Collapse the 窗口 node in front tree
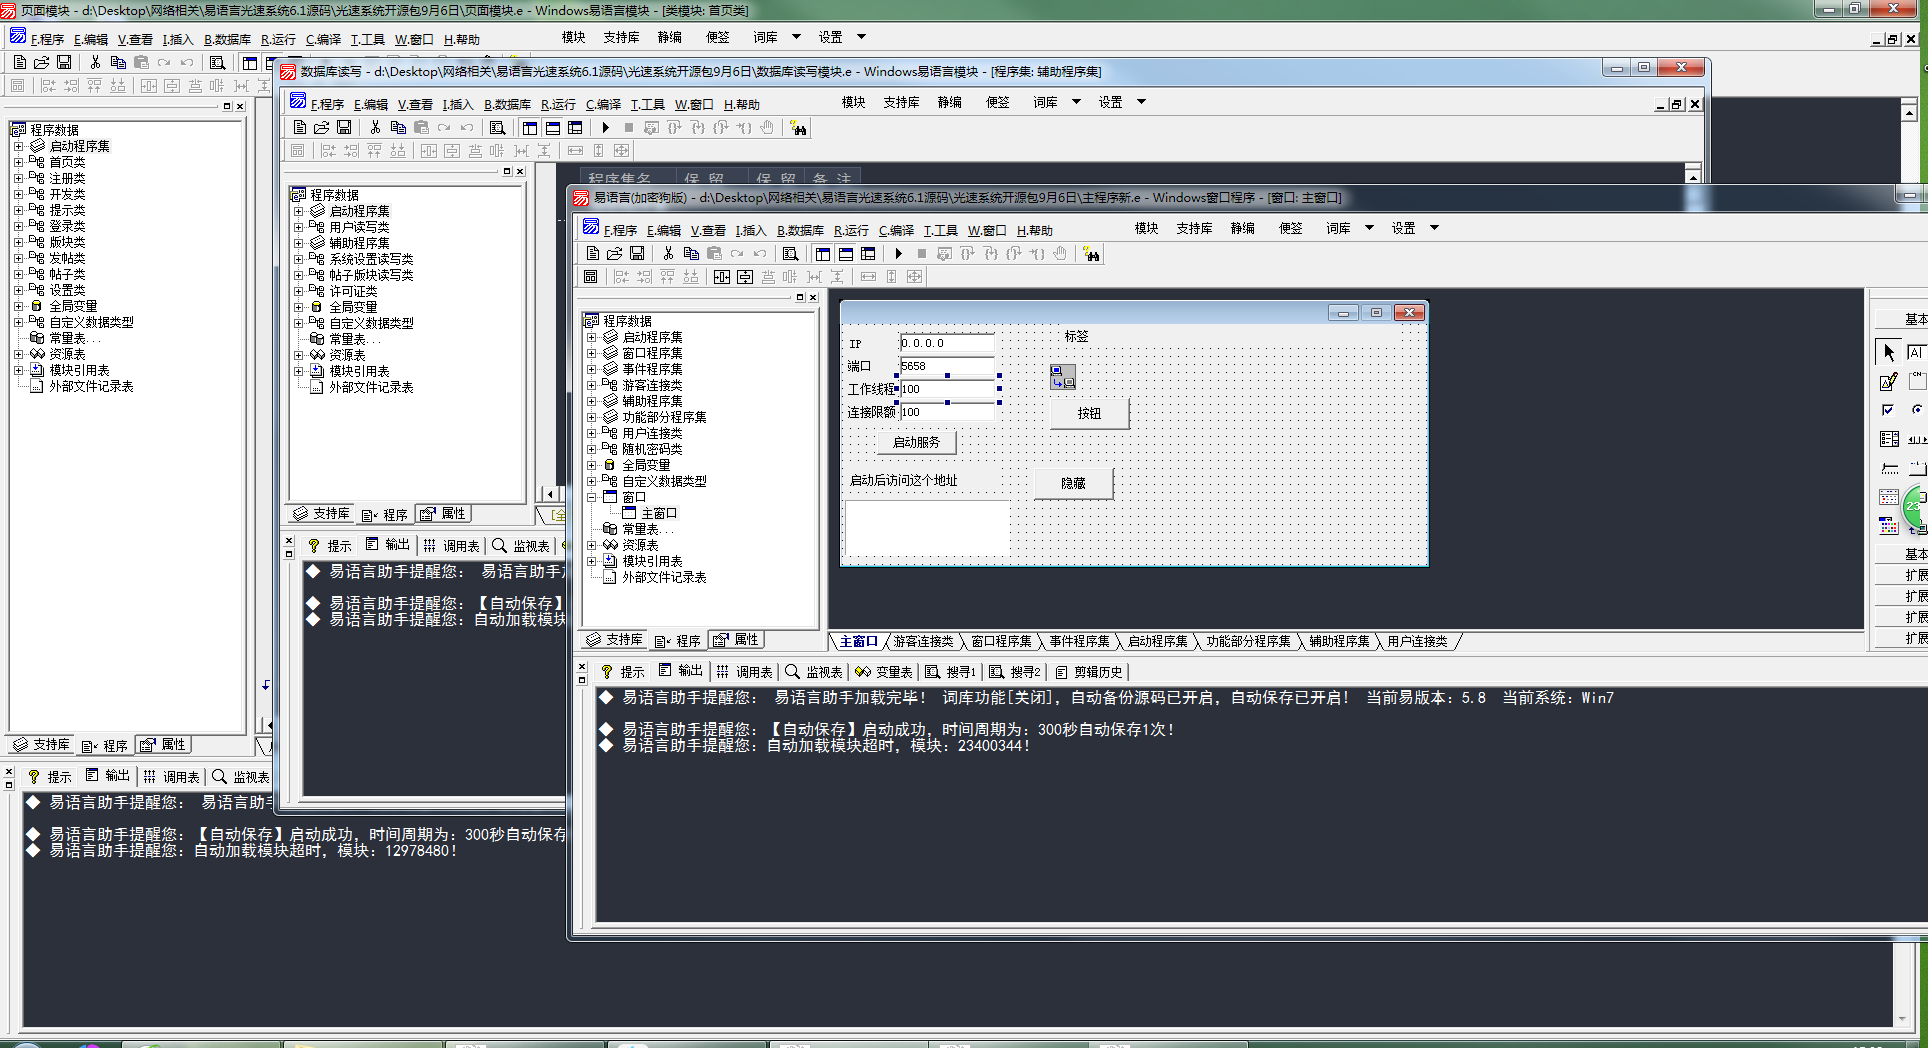Image resolution: width=1928 pixels, height=1048 pixels. pos(591,497)
